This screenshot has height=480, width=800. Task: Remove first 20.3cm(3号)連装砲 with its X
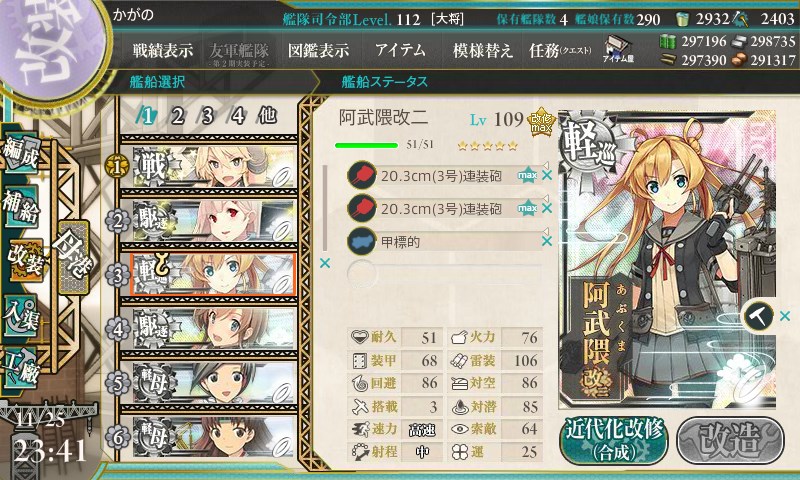(547, 175)
